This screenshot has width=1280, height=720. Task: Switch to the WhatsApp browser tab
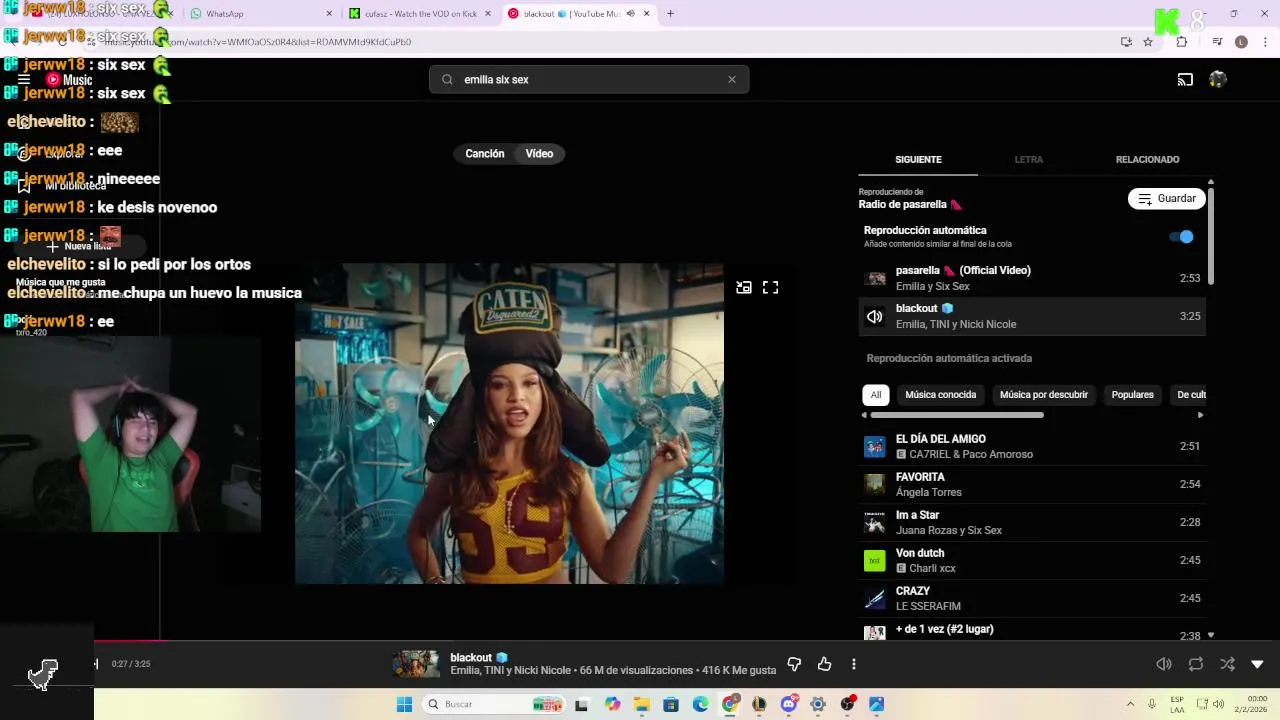[x=262, y=14]
